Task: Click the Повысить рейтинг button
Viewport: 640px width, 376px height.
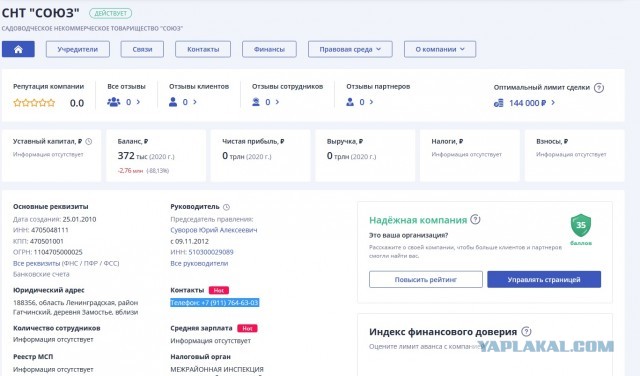Action: (426, 280)
